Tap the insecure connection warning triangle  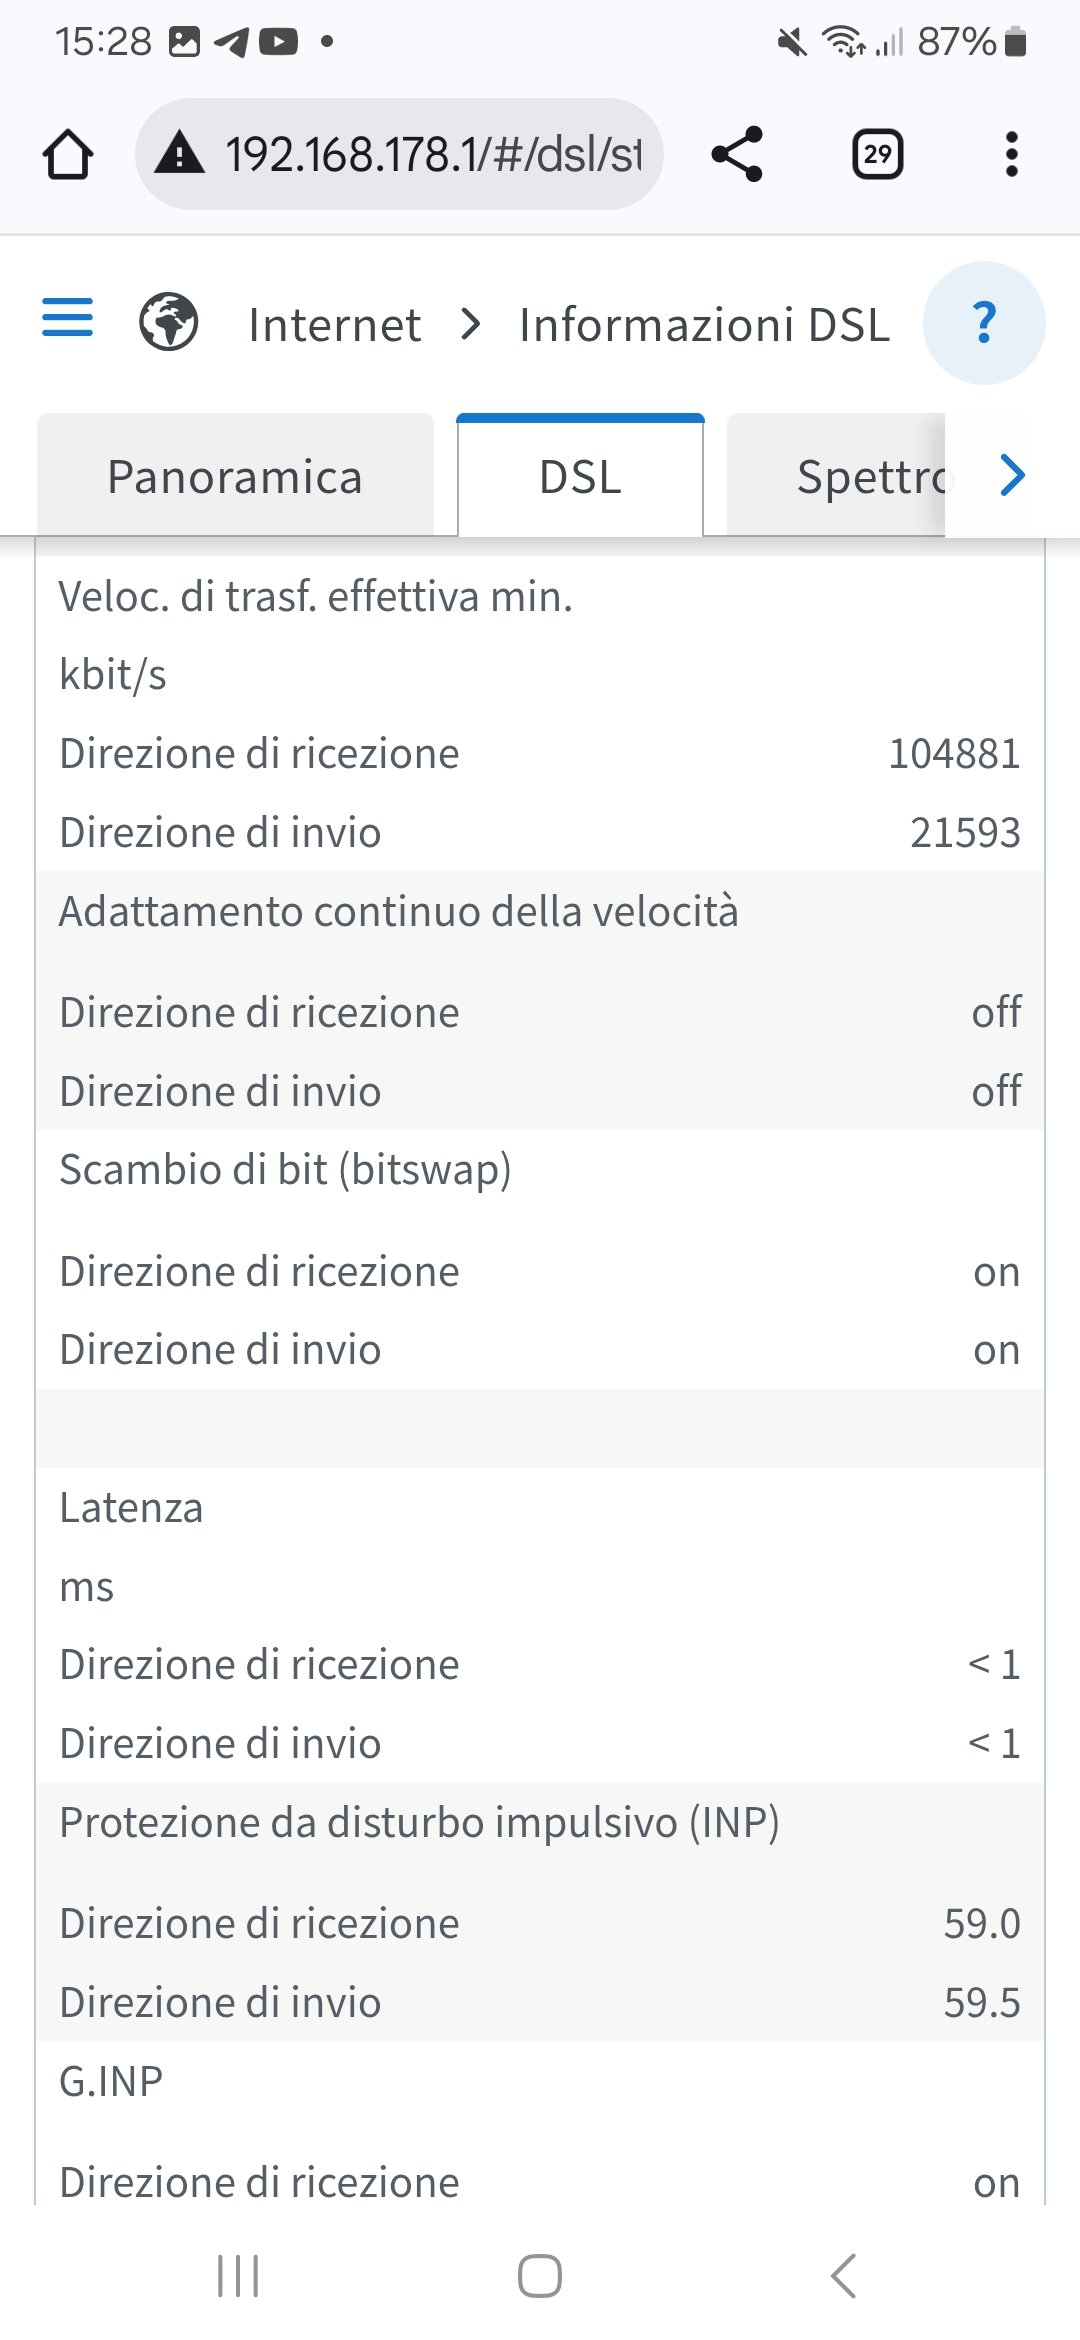point(180,154)
